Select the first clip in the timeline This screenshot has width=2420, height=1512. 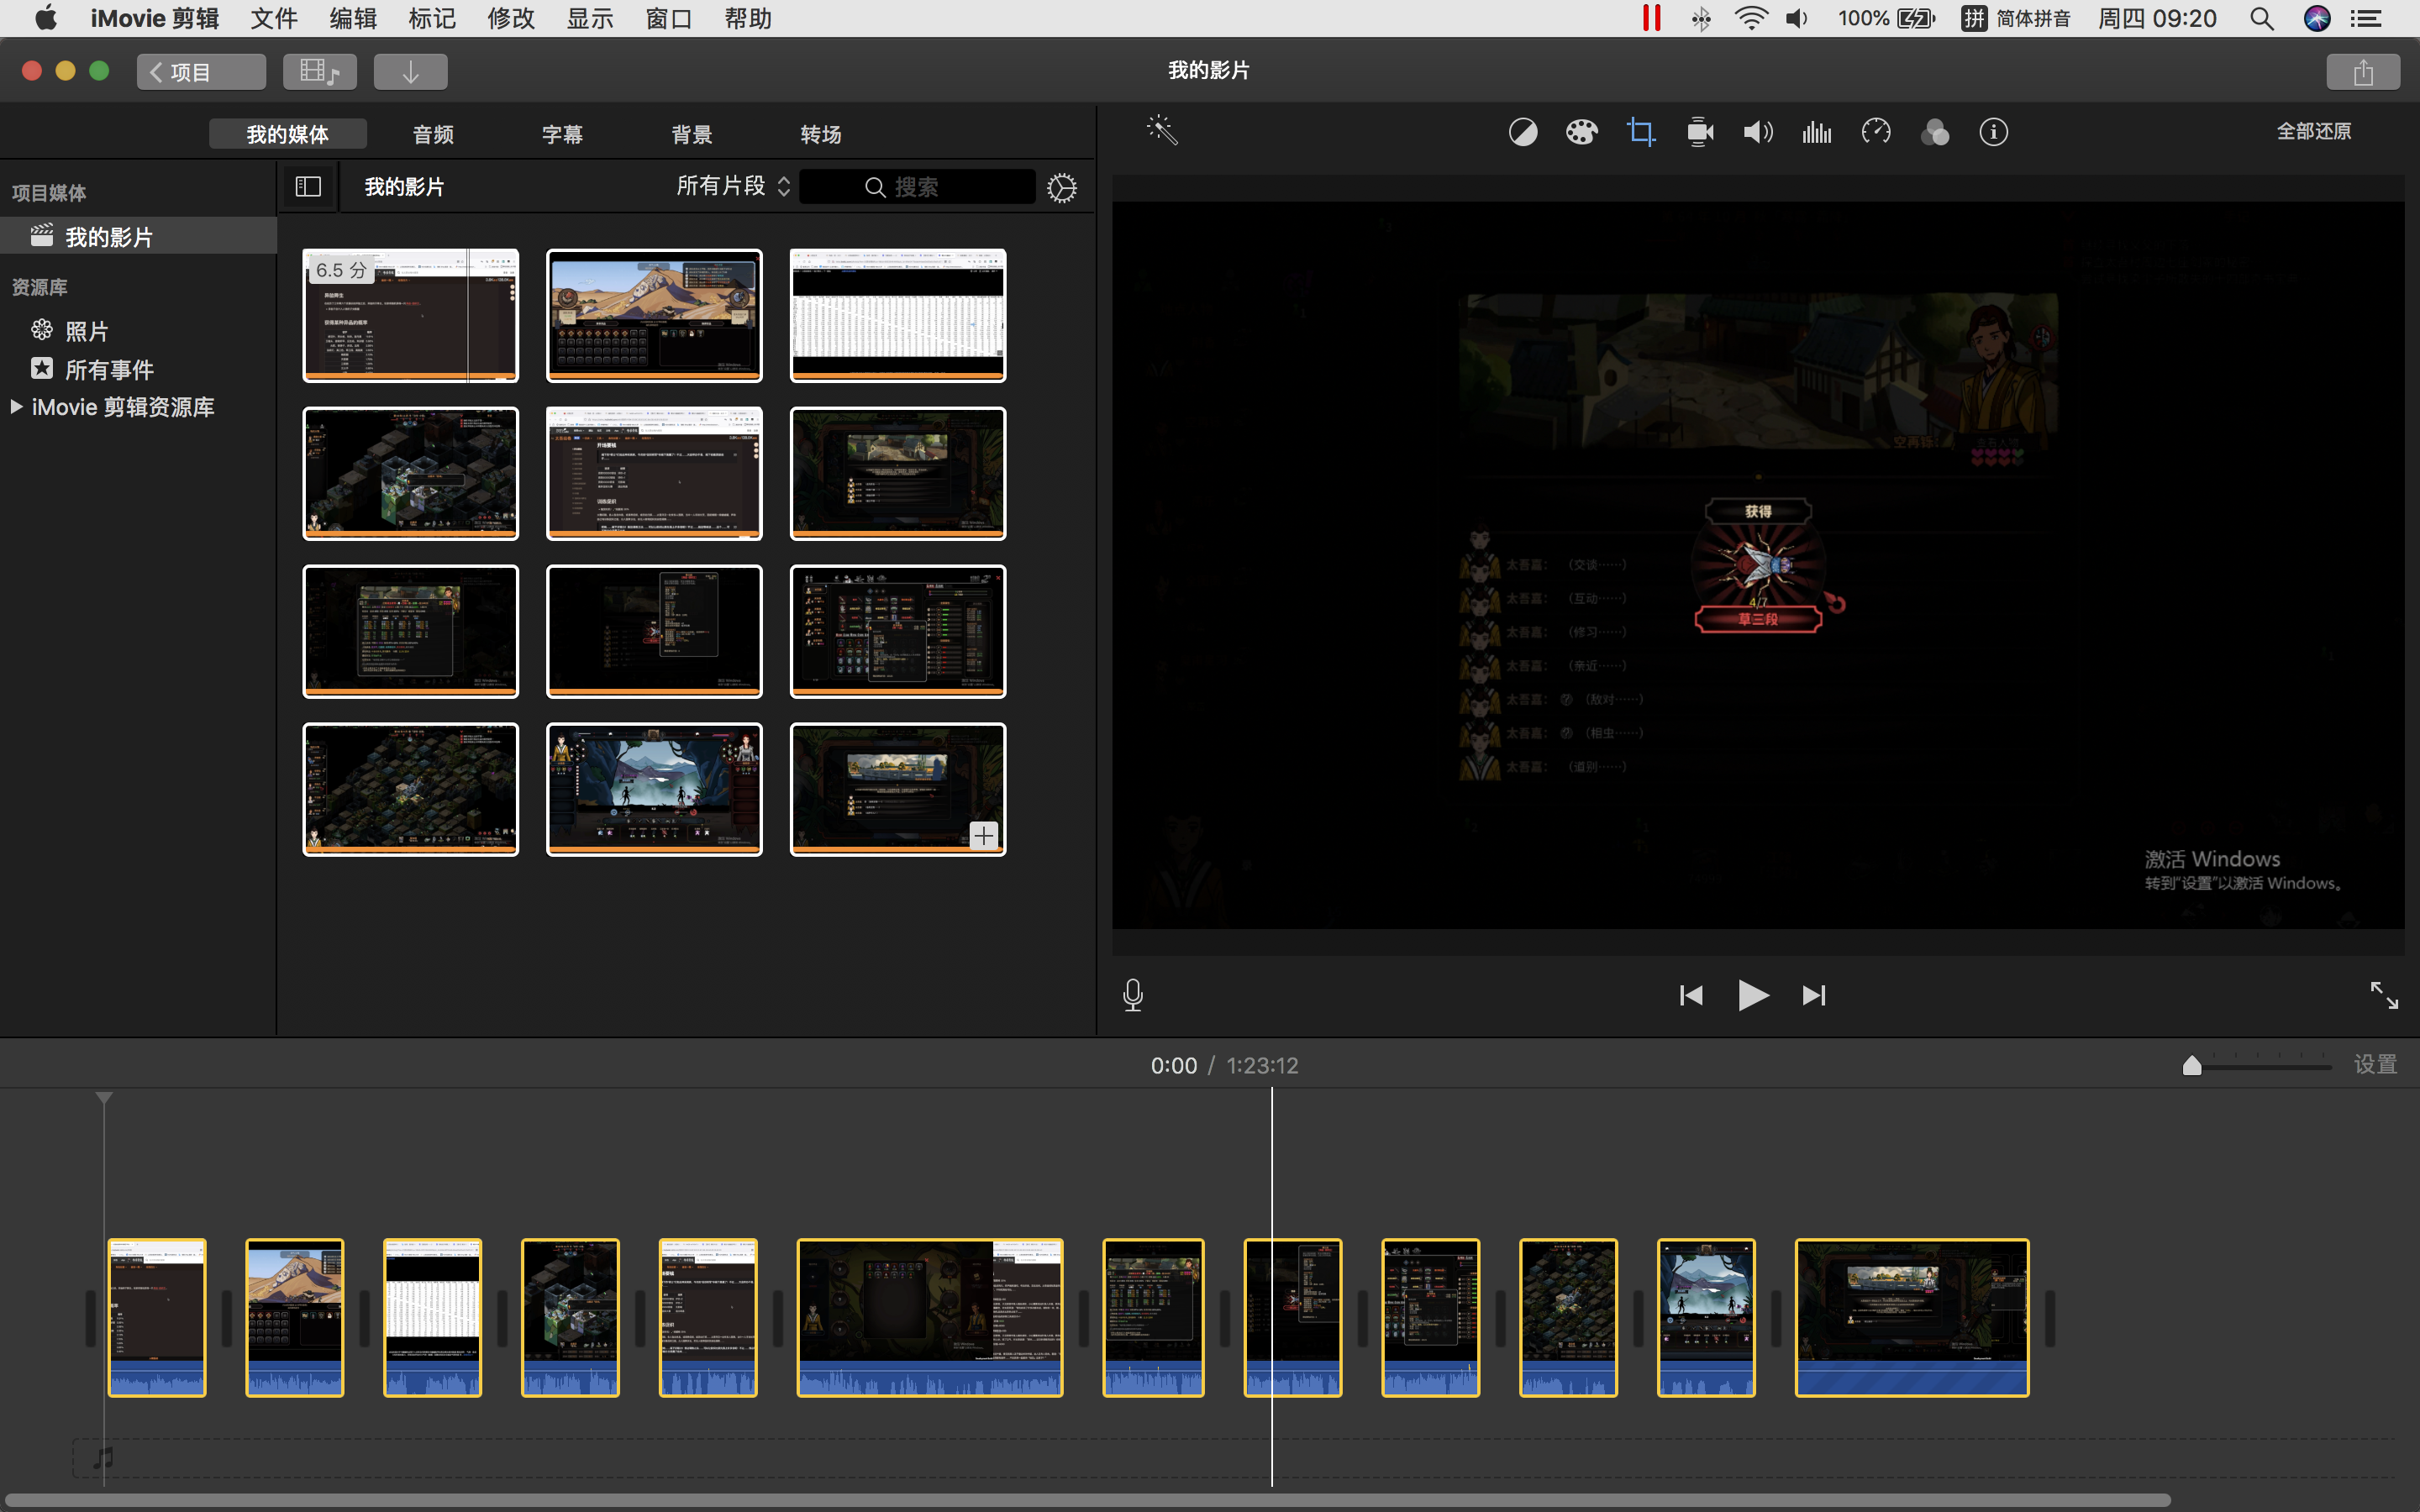pyautogui.click(x=157, y=1317)
